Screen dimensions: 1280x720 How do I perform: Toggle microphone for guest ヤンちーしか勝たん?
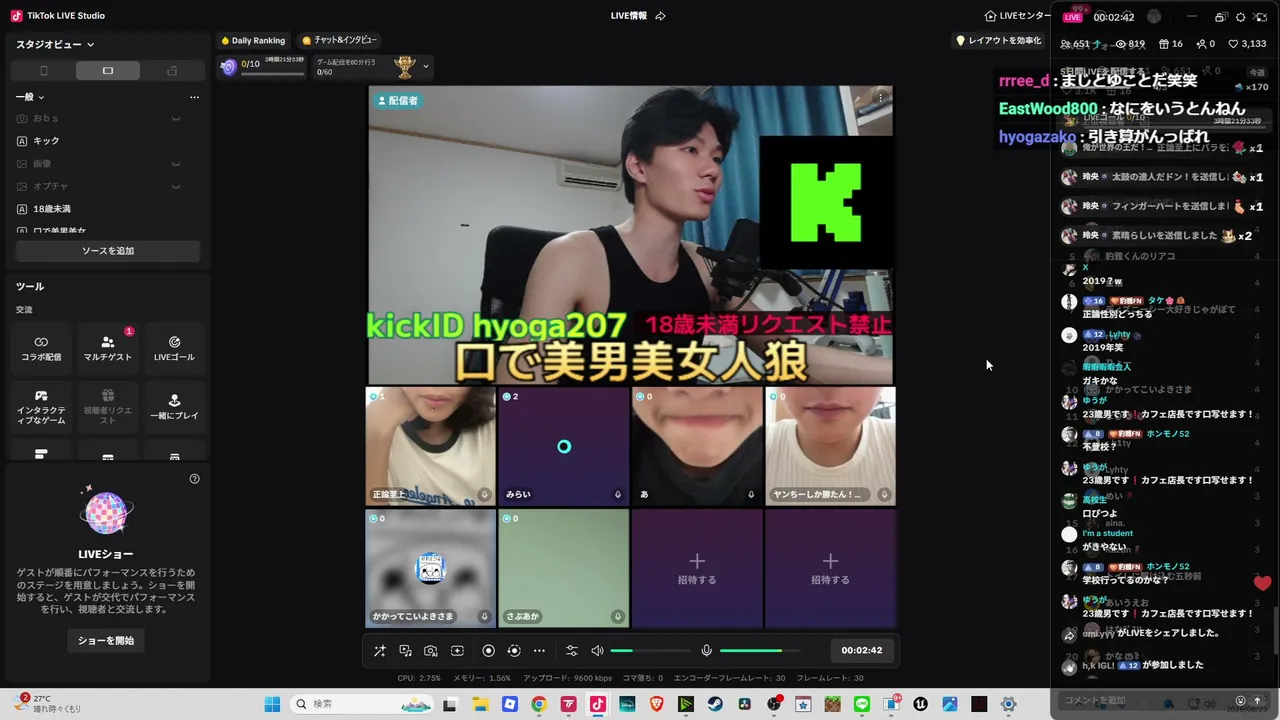(x=884, y=494)
